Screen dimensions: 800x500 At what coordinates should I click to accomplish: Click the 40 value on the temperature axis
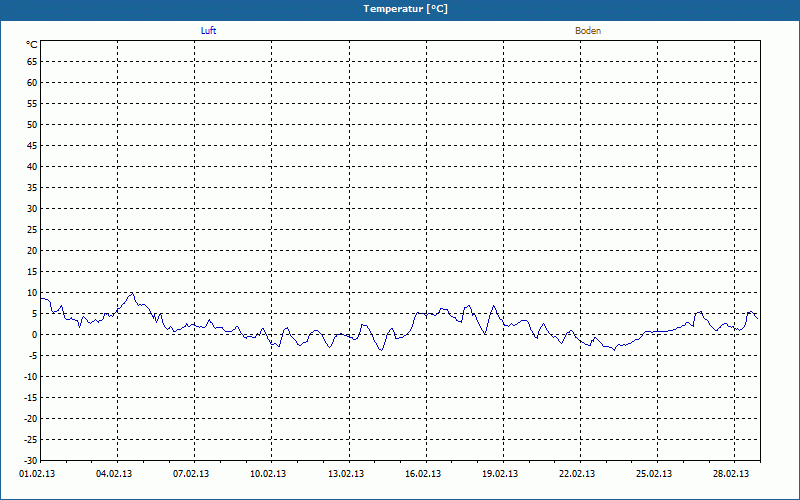point(32,166)
